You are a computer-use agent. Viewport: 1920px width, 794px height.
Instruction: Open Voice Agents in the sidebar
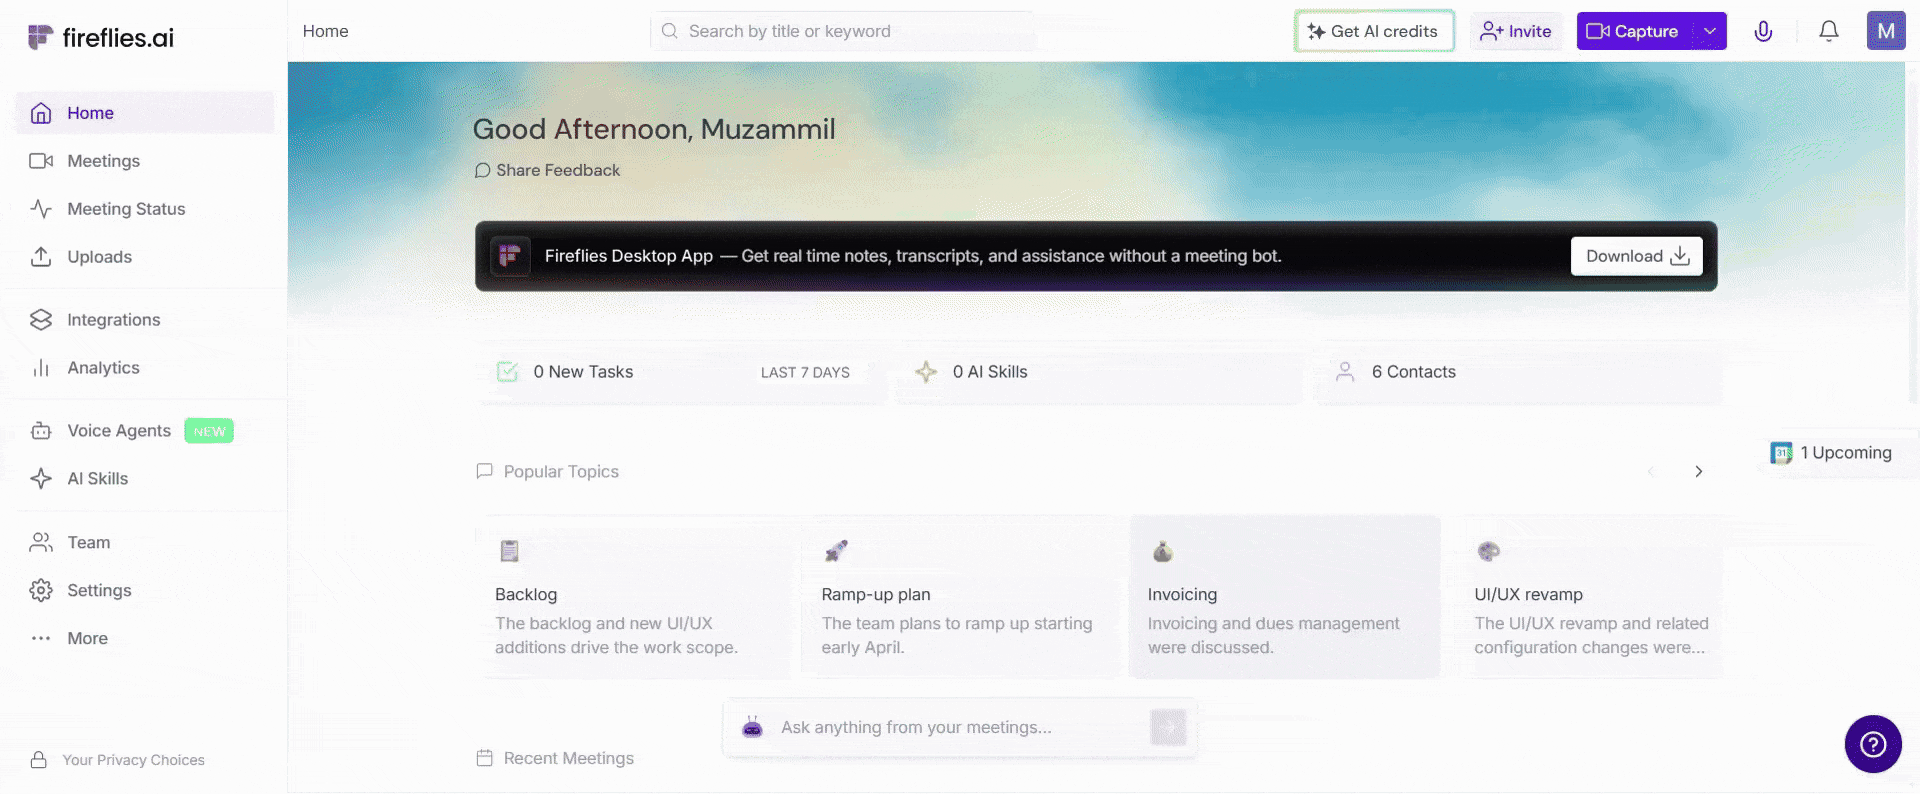[118, 431]
